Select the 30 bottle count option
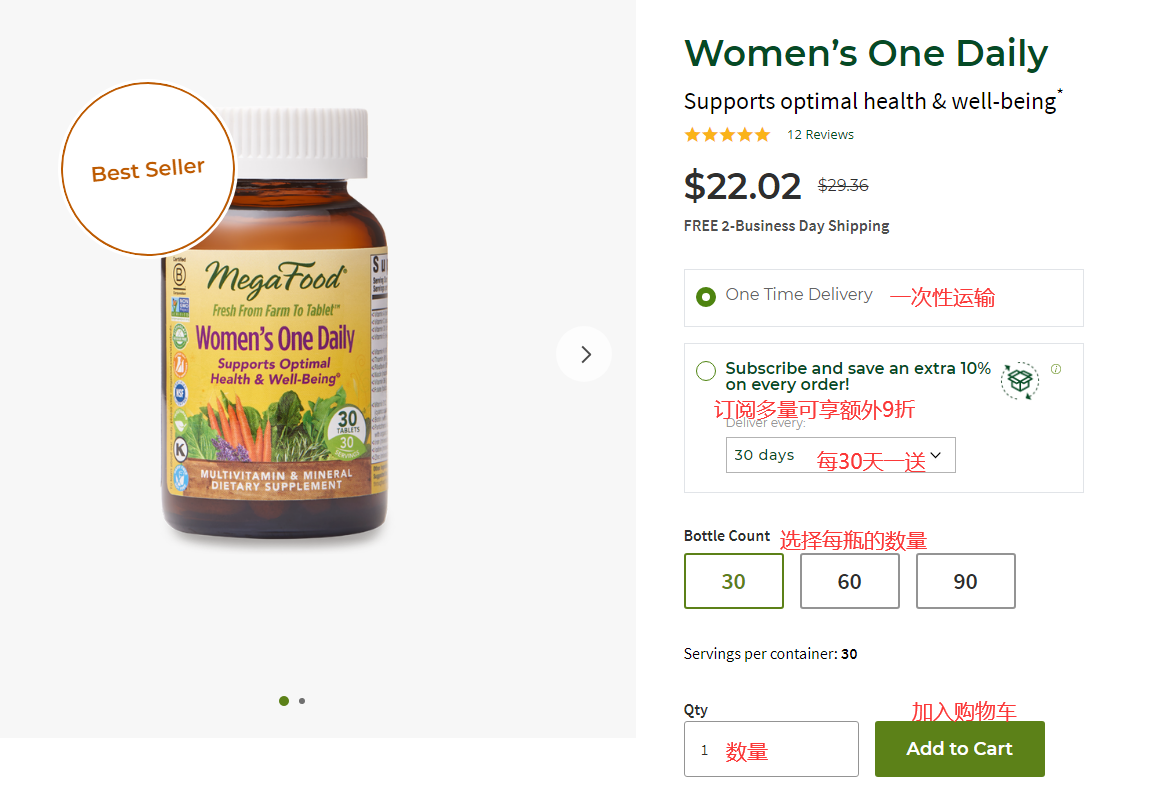 coord(734,581)
